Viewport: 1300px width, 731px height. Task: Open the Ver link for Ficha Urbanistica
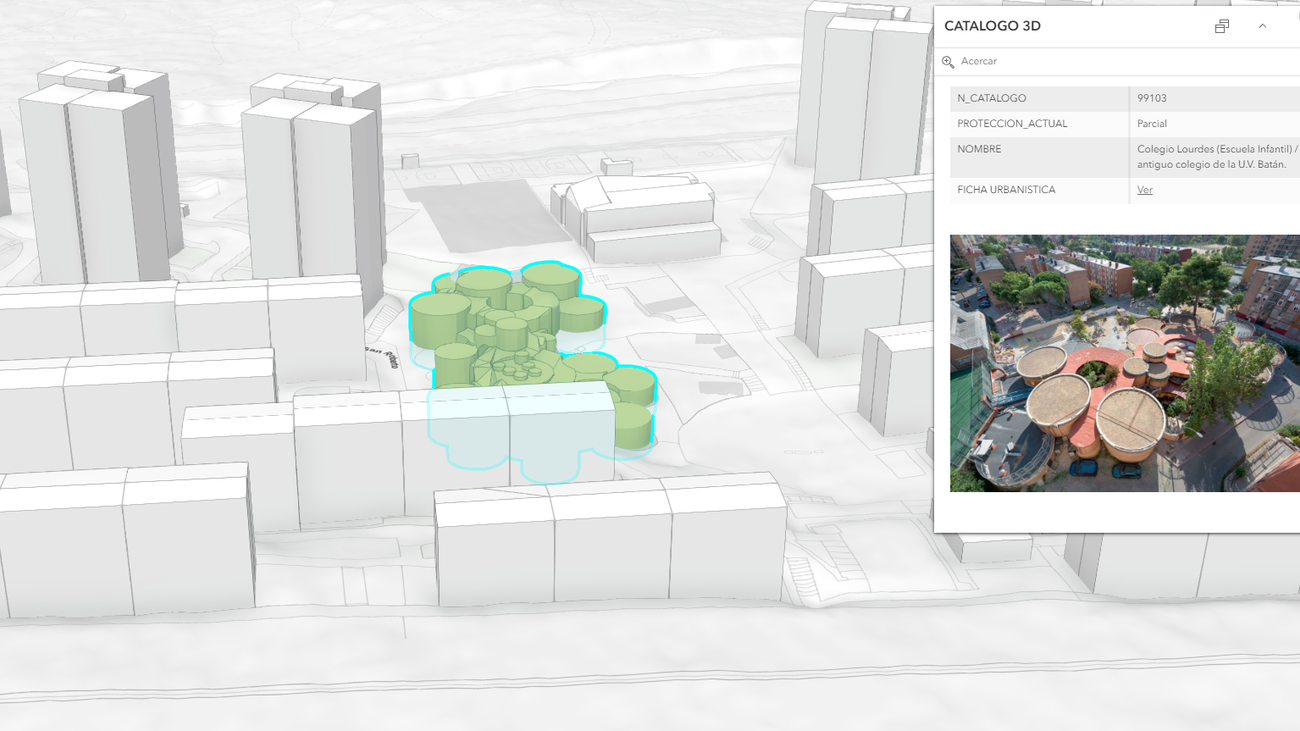click(x=1144, y=190)
